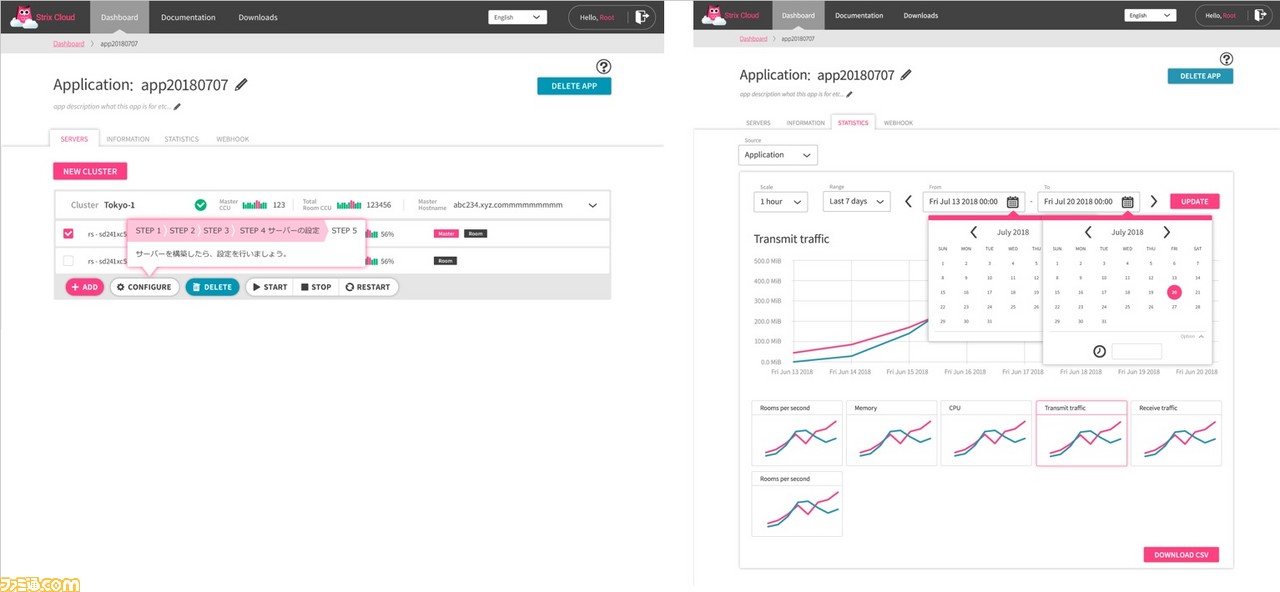
Task: Select July 20 in the To calendar
Action: (x=1174, y=292)
